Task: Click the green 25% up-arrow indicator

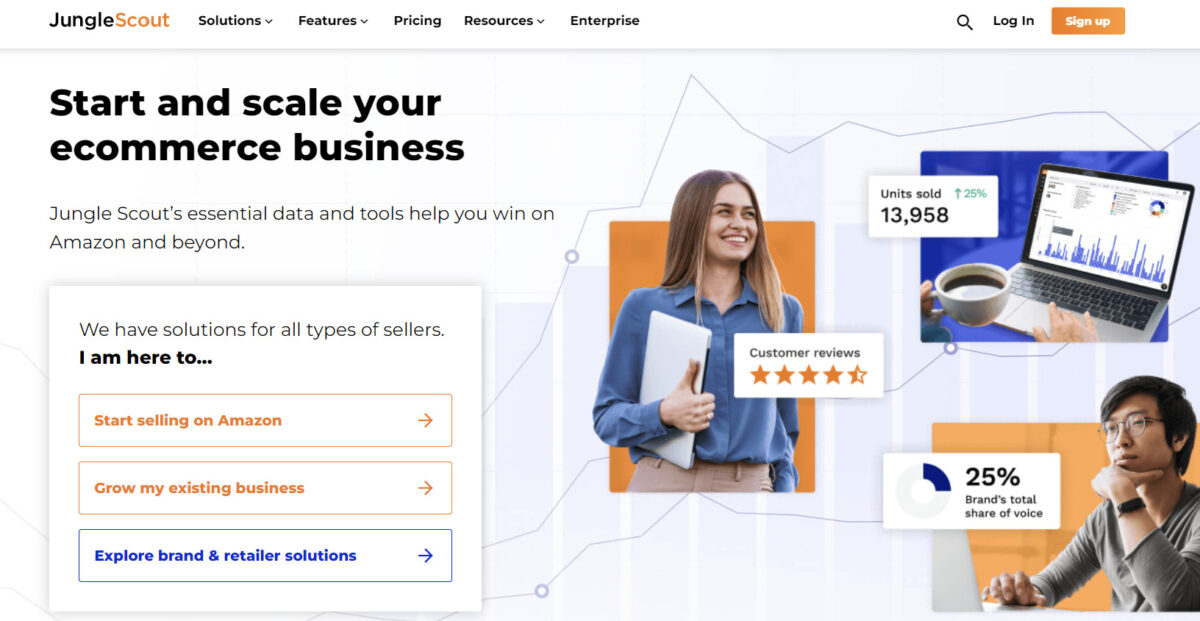Action: click(x=970, y=193)
